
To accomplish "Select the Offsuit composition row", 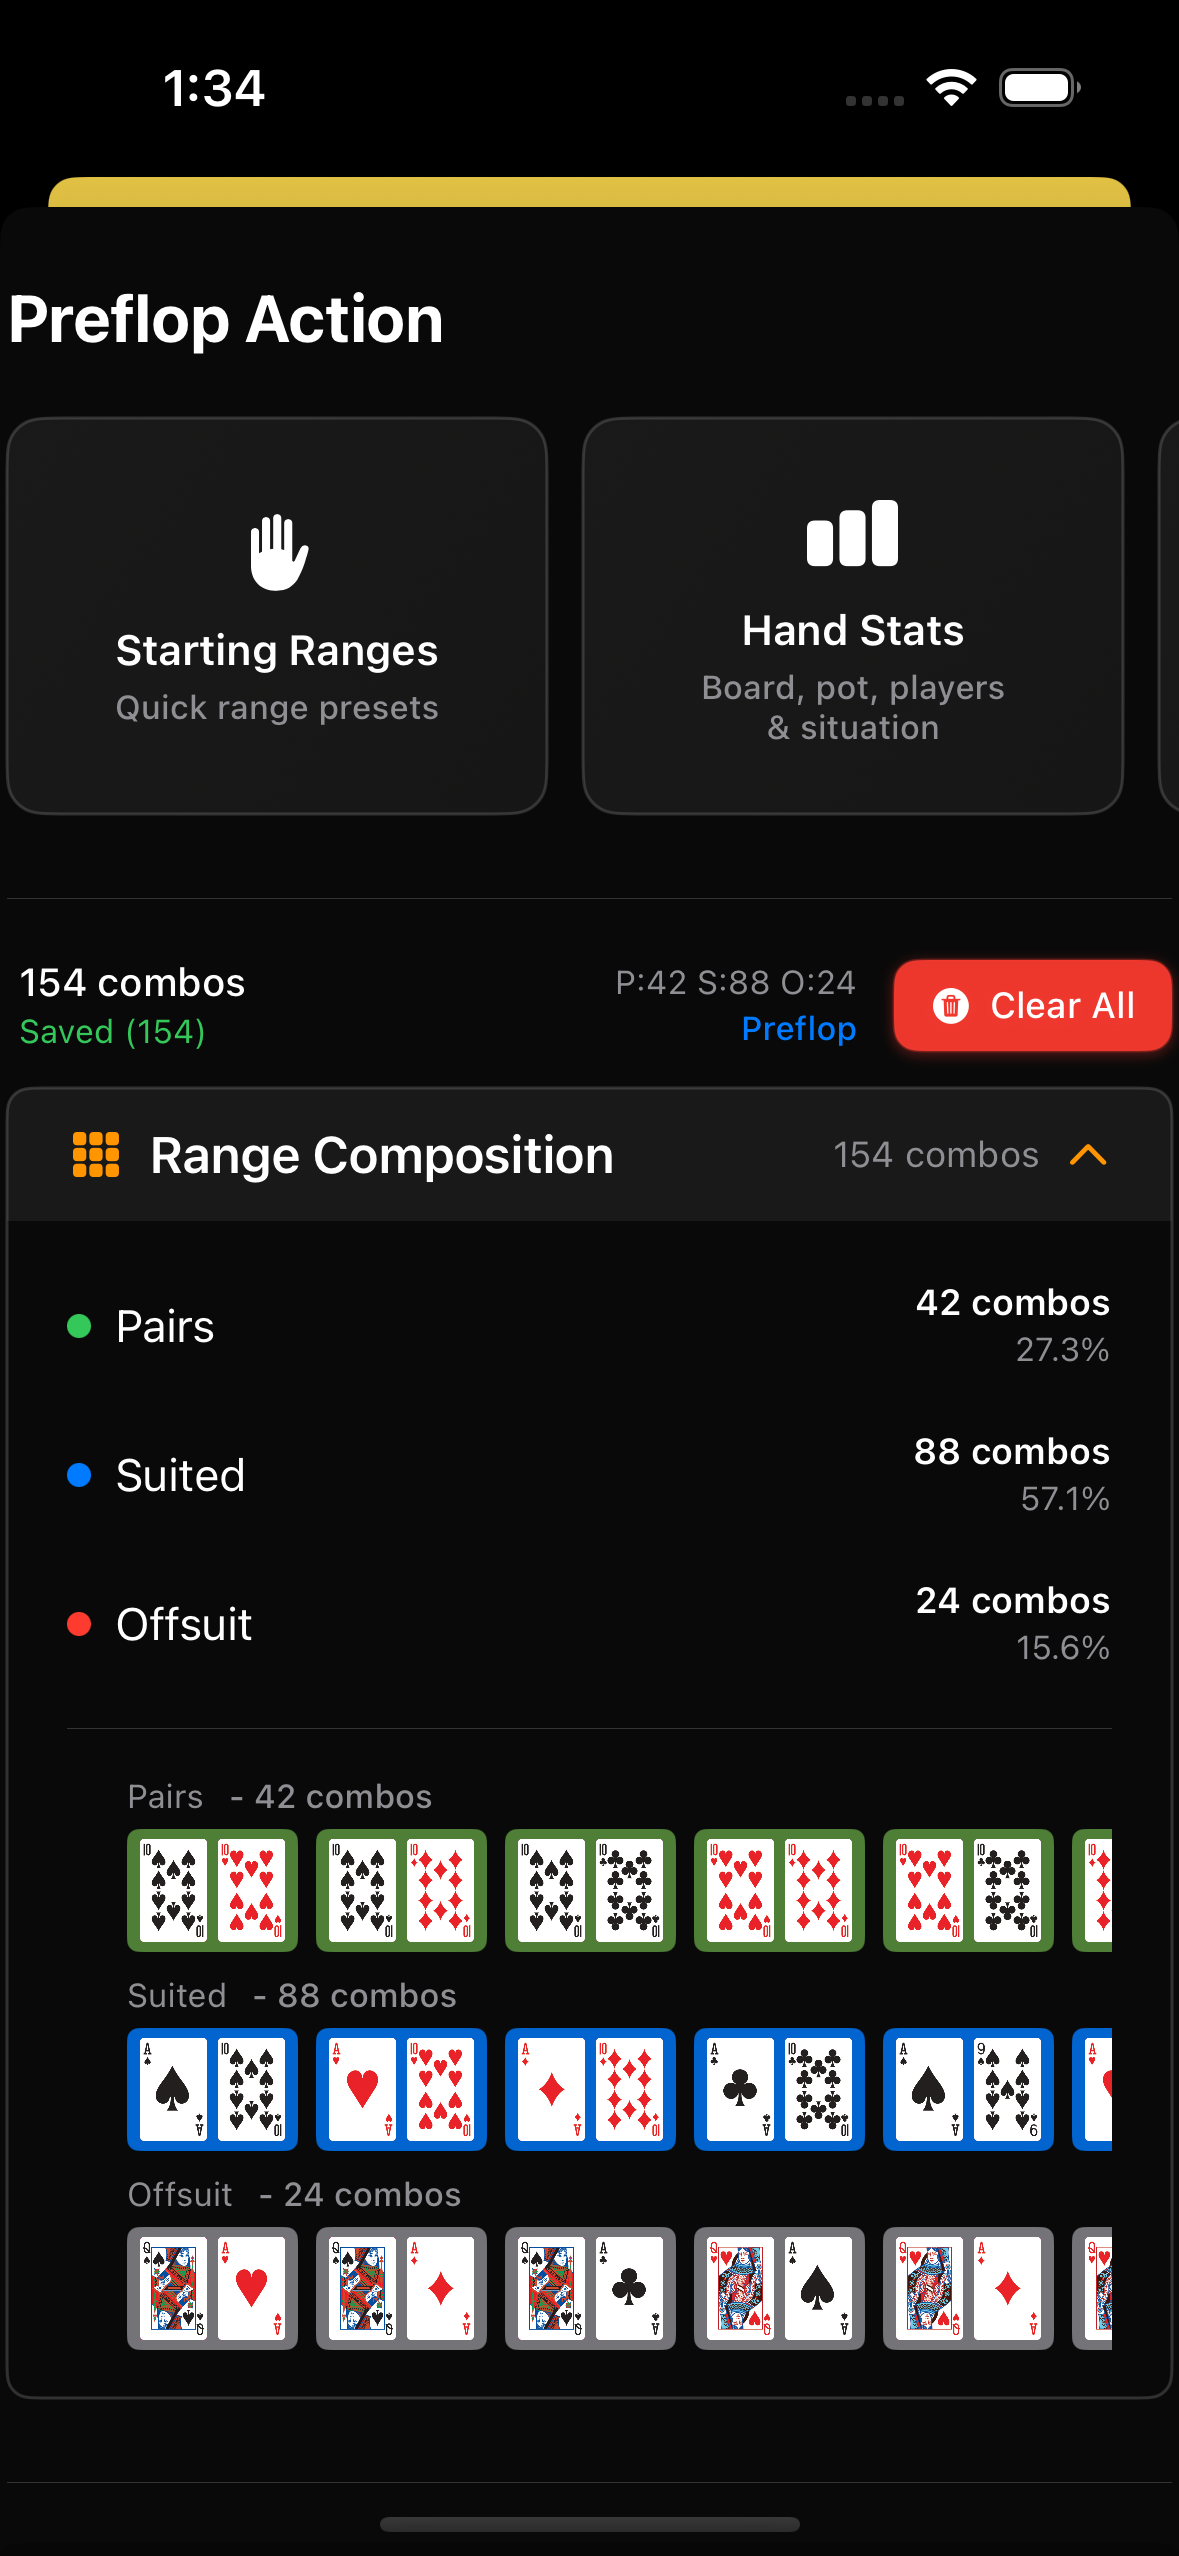I will click(x=588, y=1624).
